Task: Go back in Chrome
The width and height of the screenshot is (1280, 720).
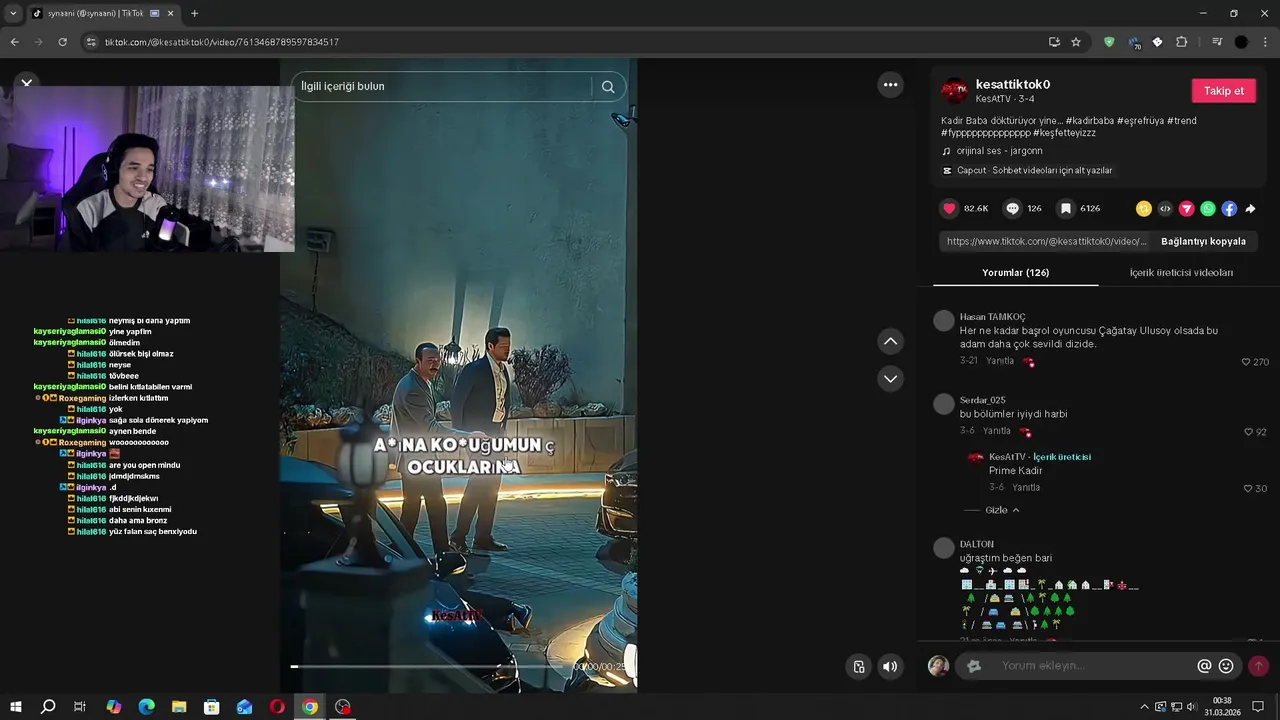Action: 14,42
